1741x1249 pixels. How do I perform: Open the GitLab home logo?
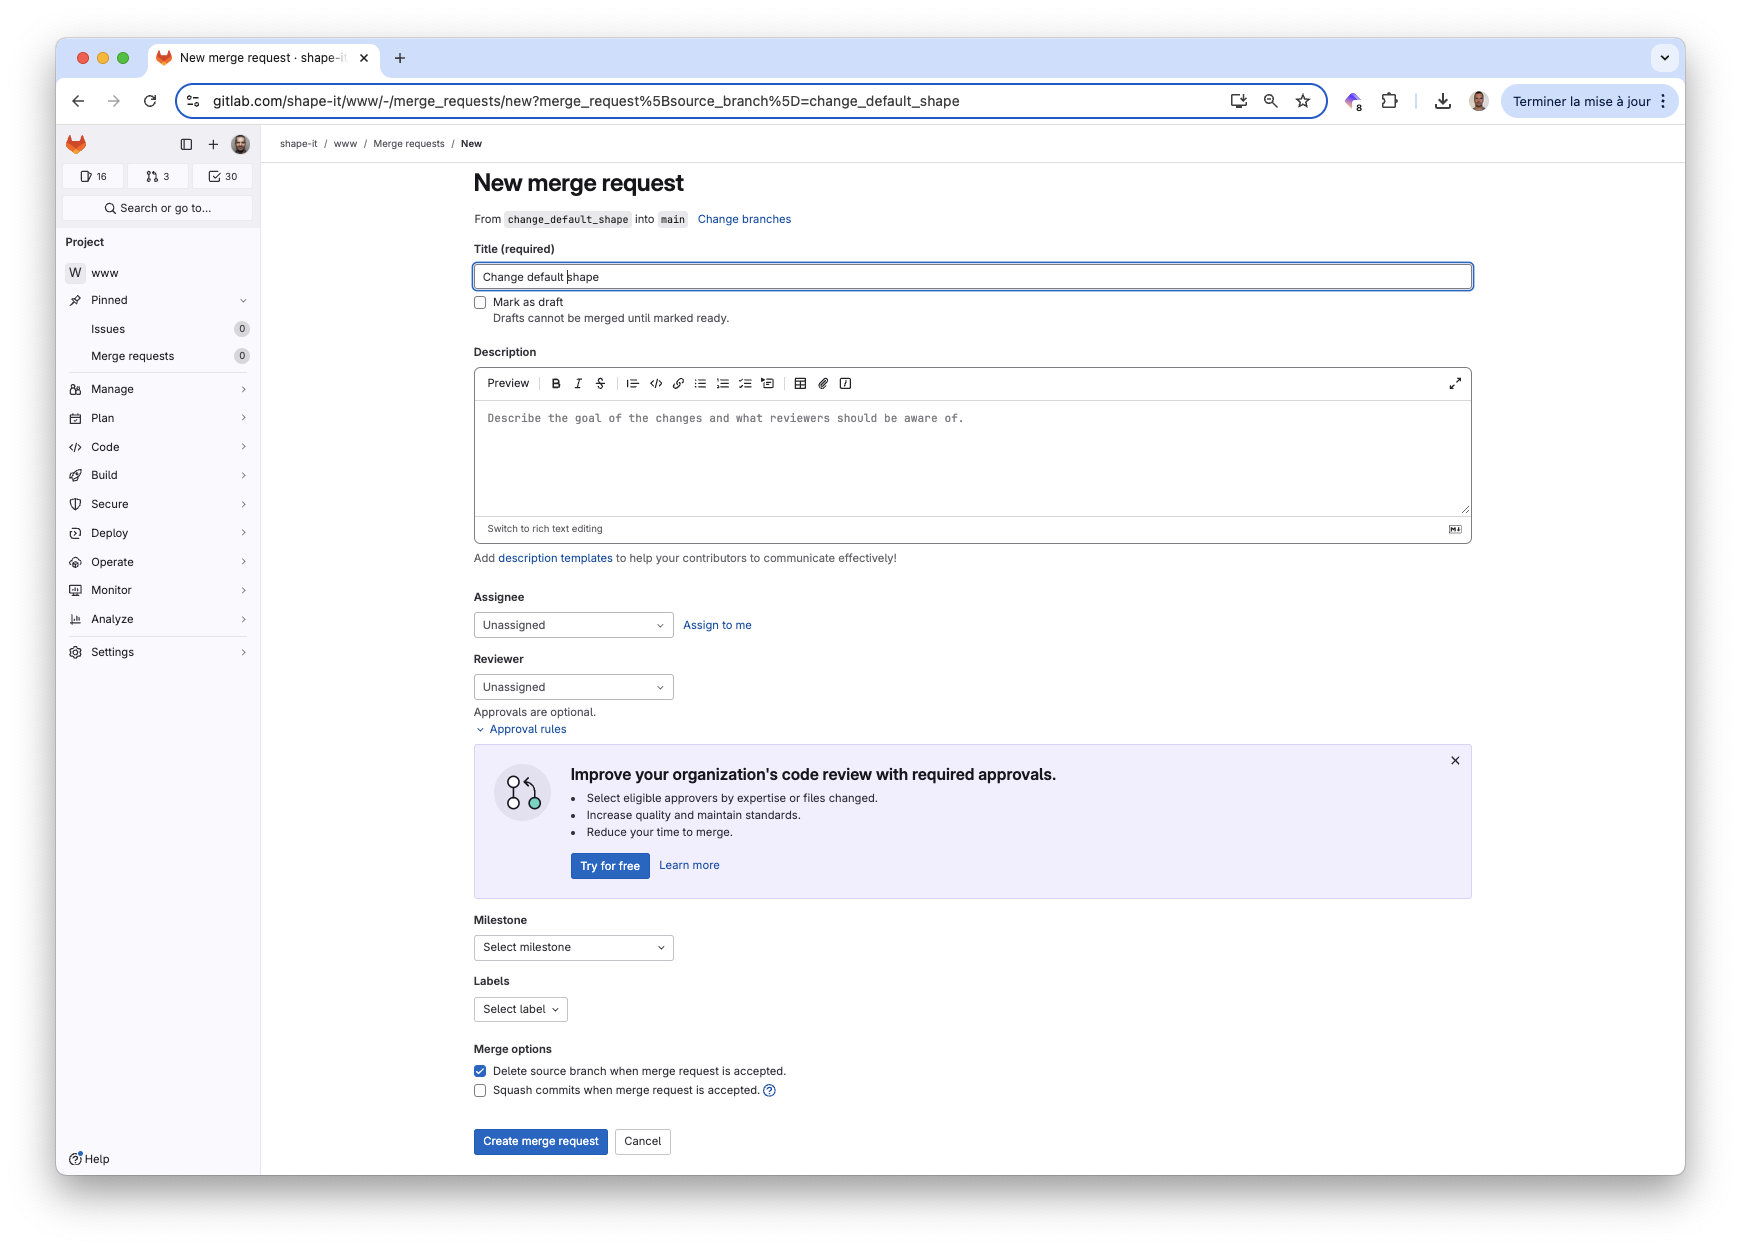tap(76, 145)
